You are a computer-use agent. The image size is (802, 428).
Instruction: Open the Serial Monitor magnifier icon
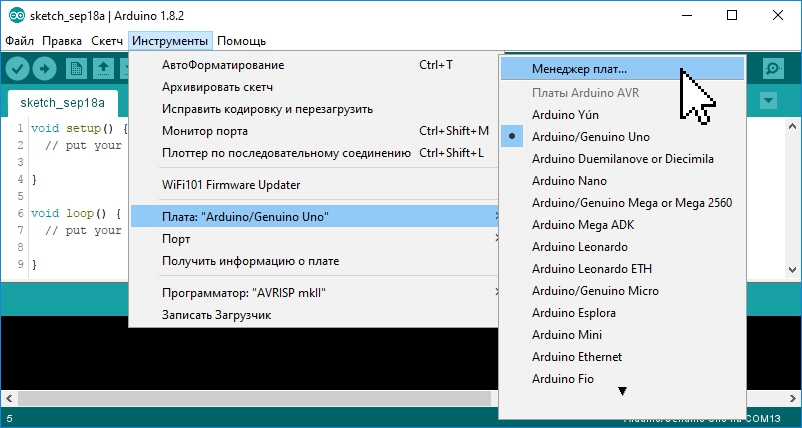(773, 69)
